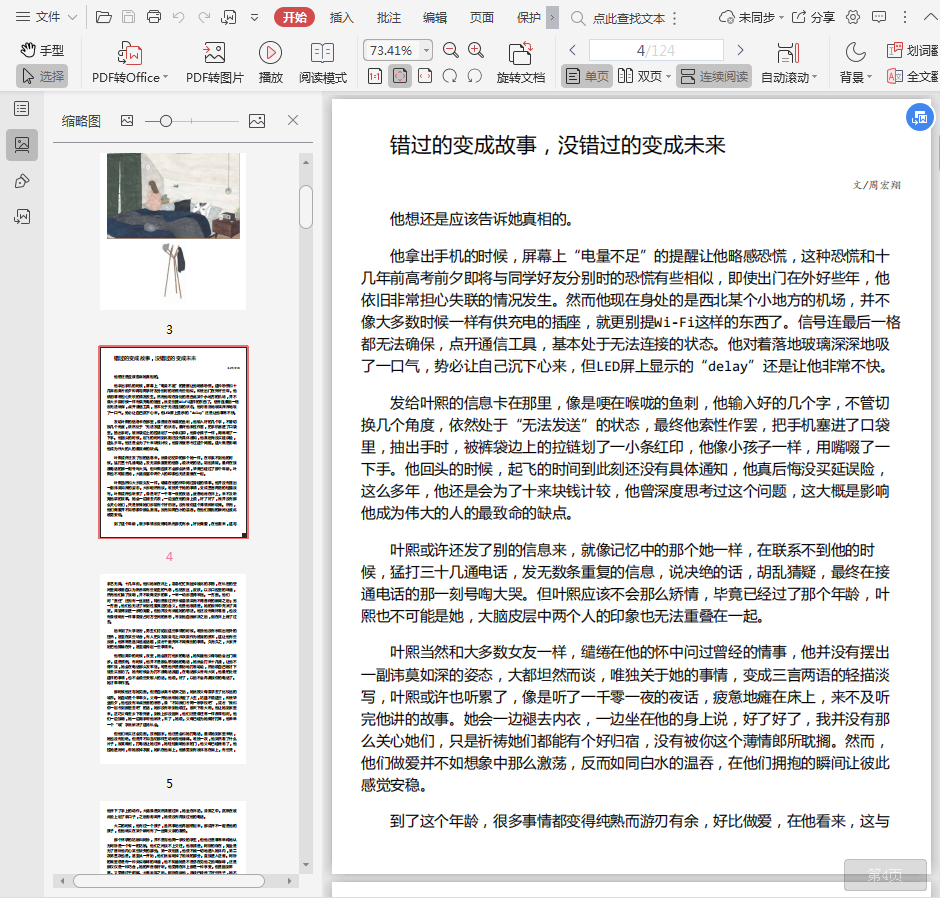Viewport: 940px width, 898px height.
Task: Toggle the thumbnail panel icon in sidebar
Action: [x=22, y=144]
